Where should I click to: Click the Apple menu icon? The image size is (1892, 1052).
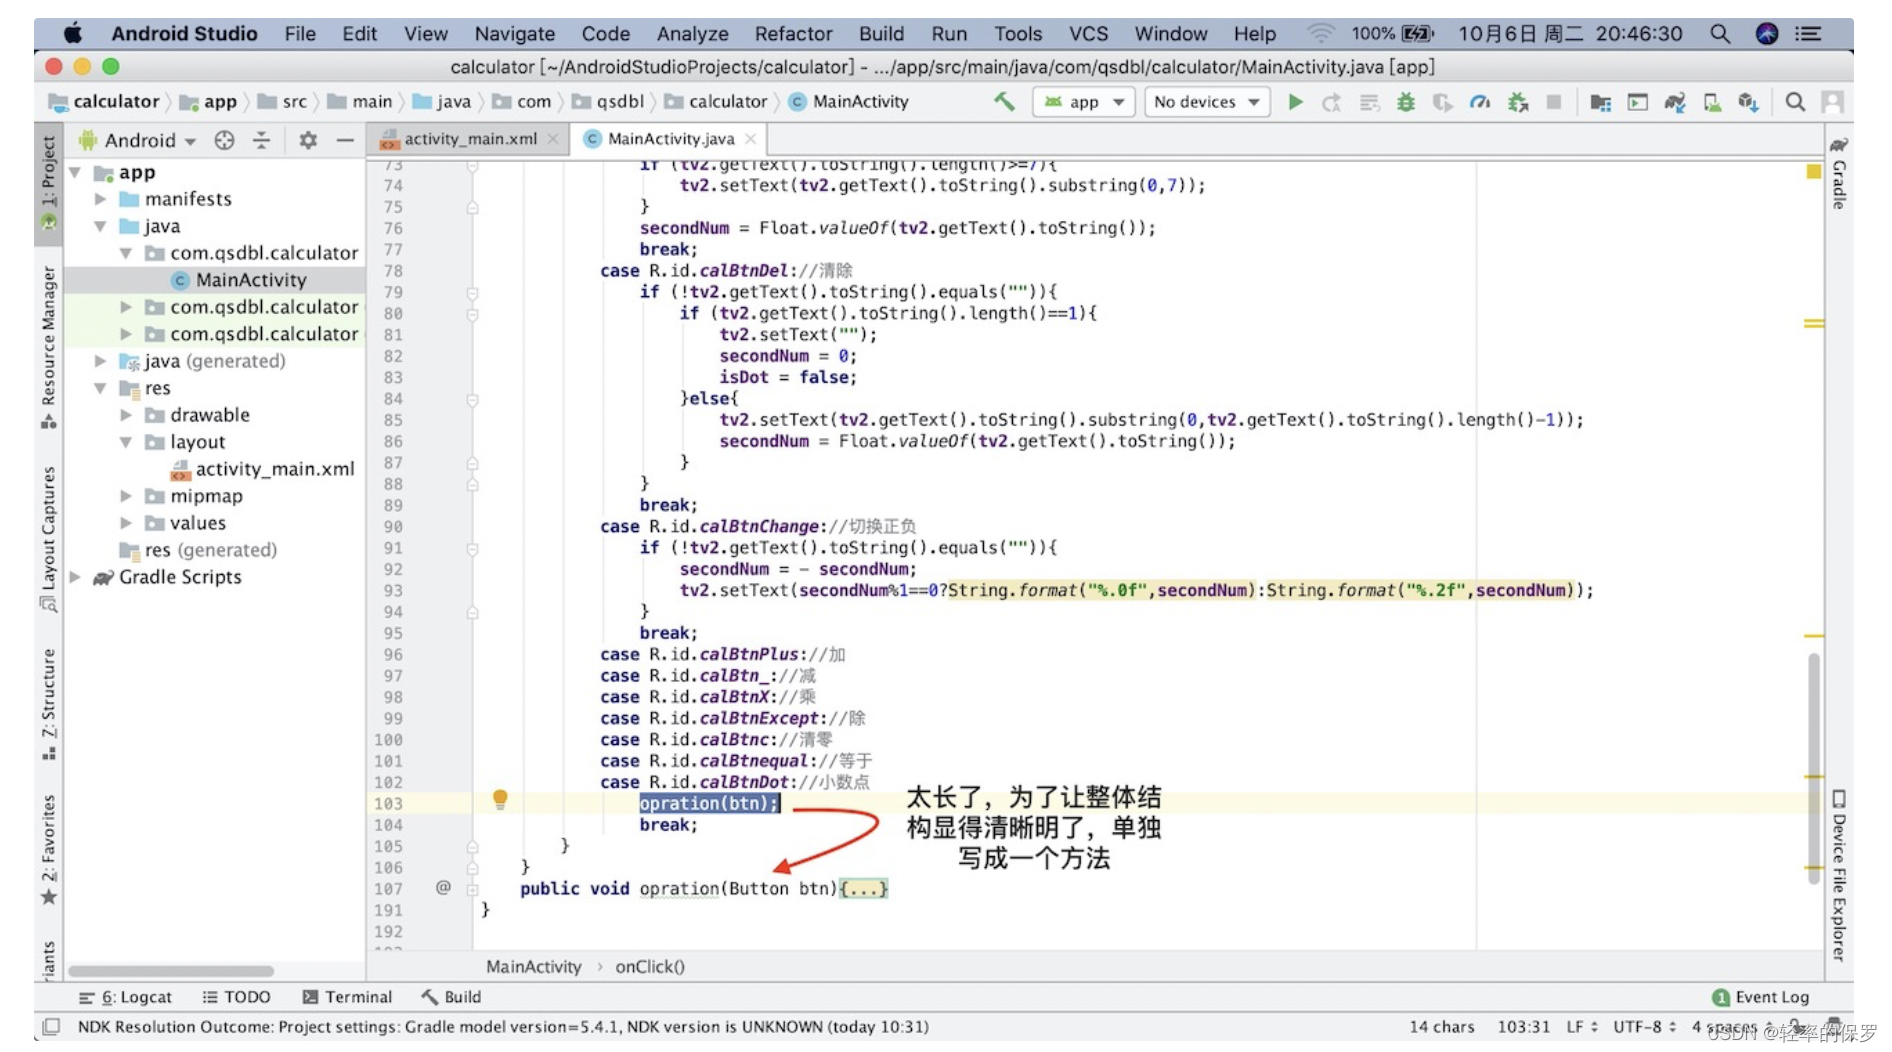73,33
